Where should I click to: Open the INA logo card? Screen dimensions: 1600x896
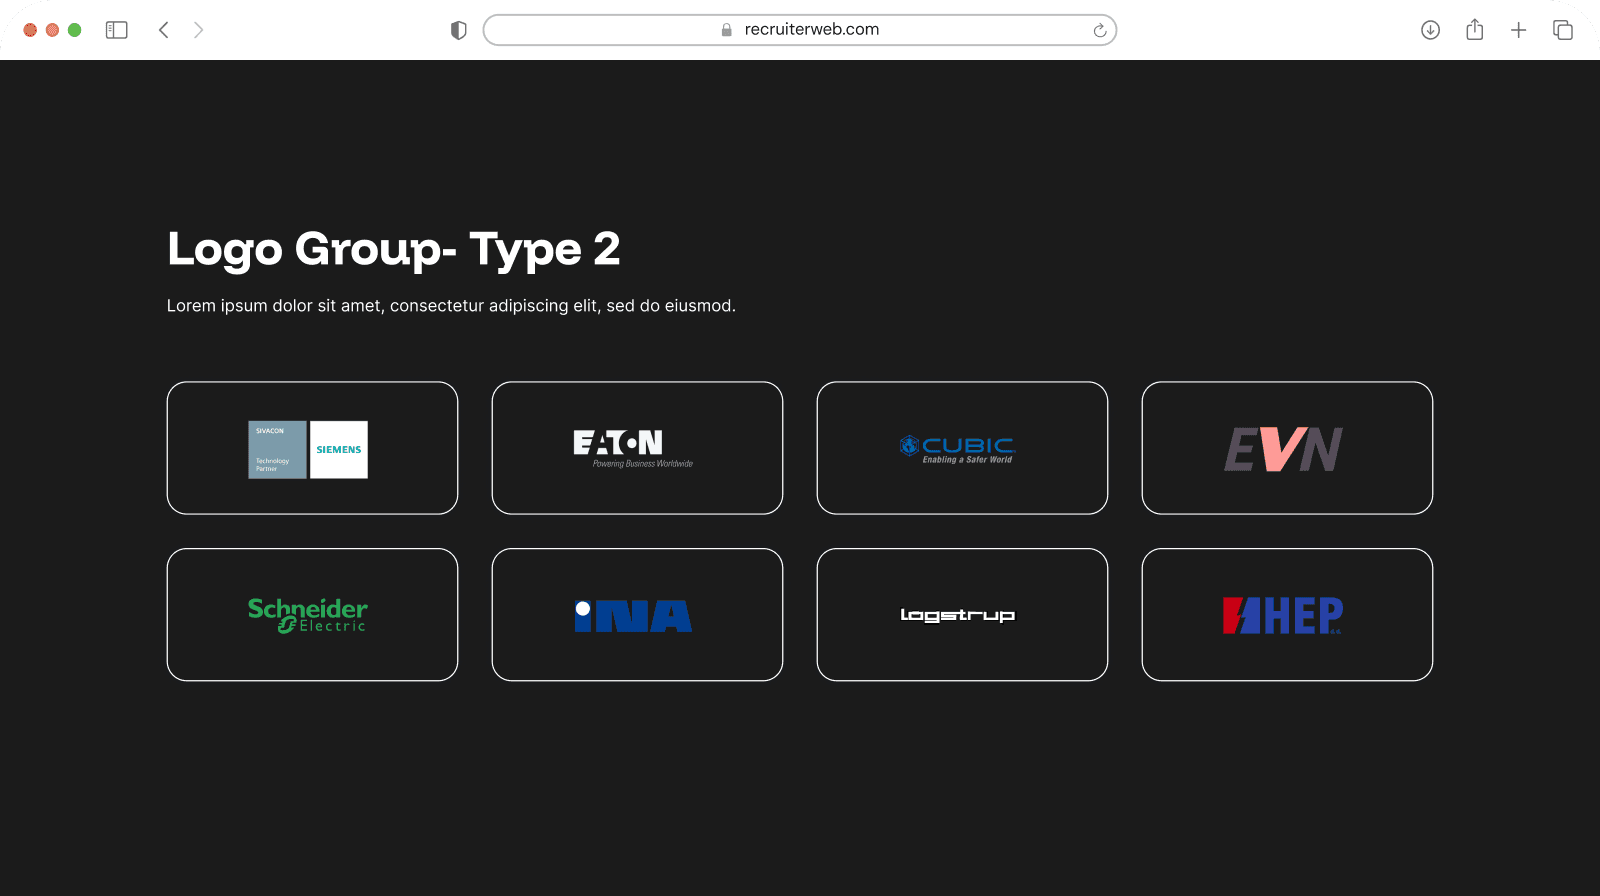click(637, 615)
